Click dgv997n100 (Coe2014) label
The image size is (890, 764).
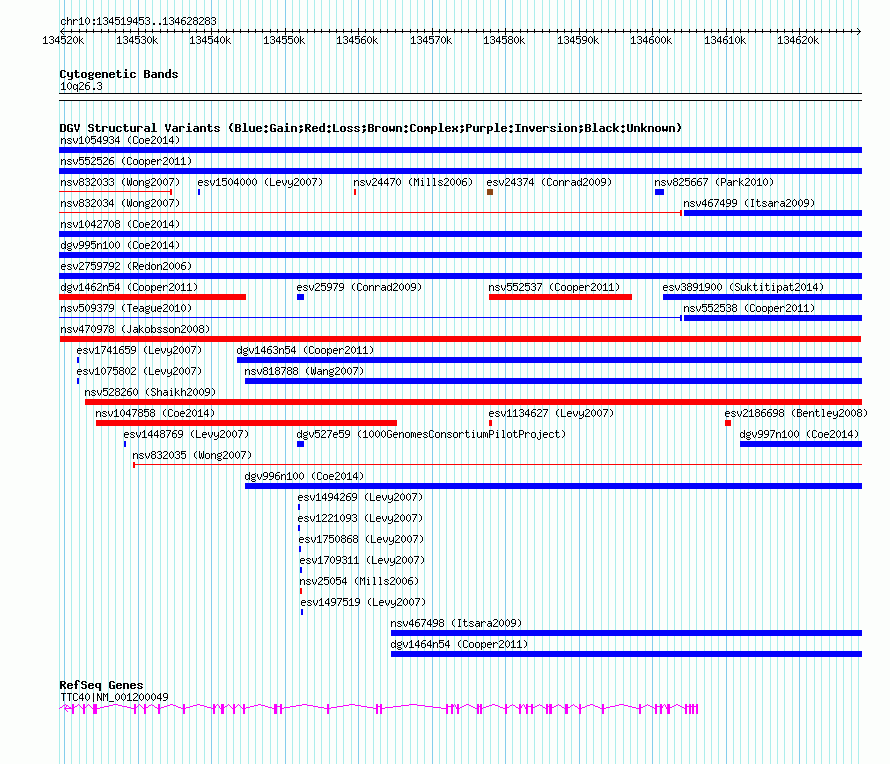799,434
